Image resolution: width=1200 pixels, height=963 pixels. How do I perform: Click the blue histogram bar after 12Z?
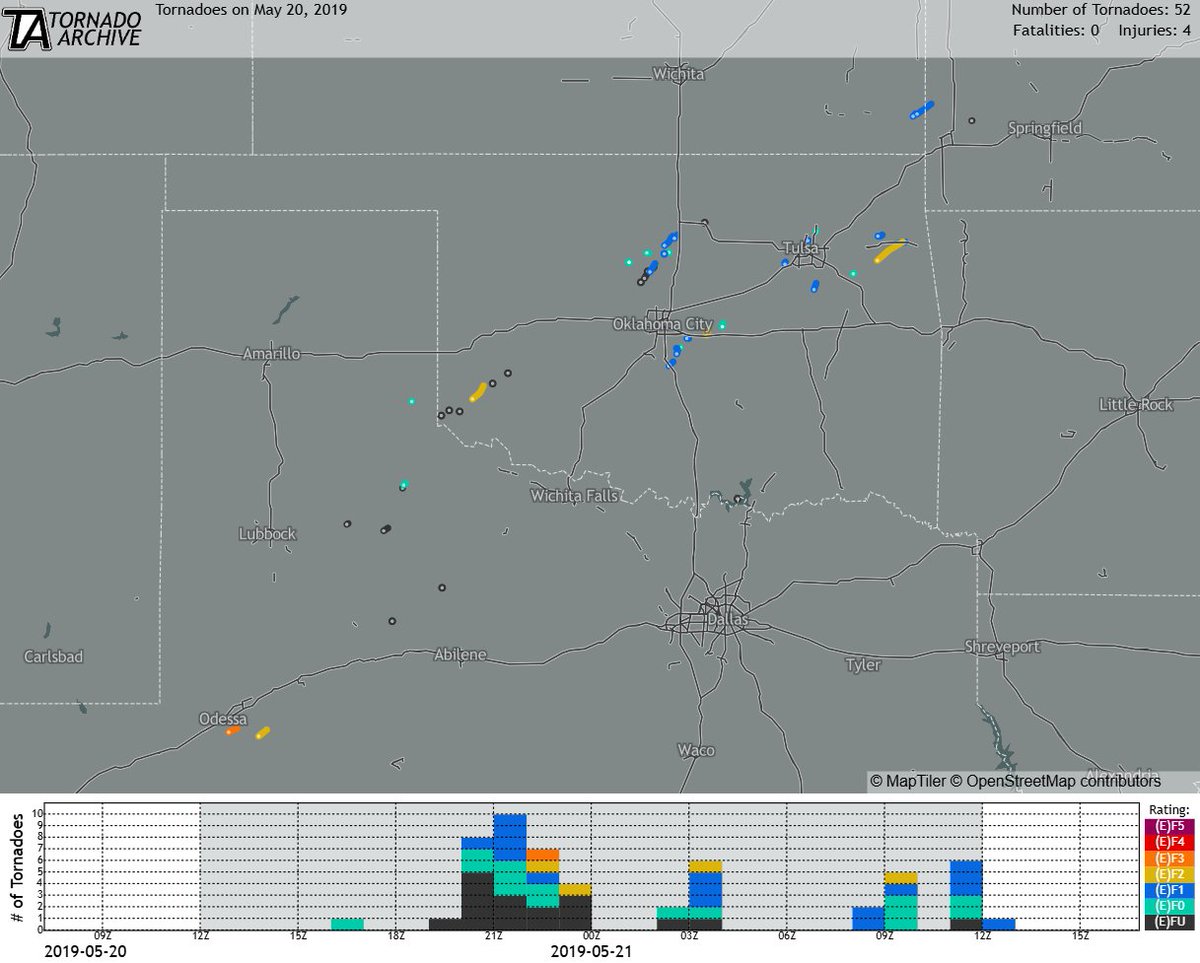999,924
